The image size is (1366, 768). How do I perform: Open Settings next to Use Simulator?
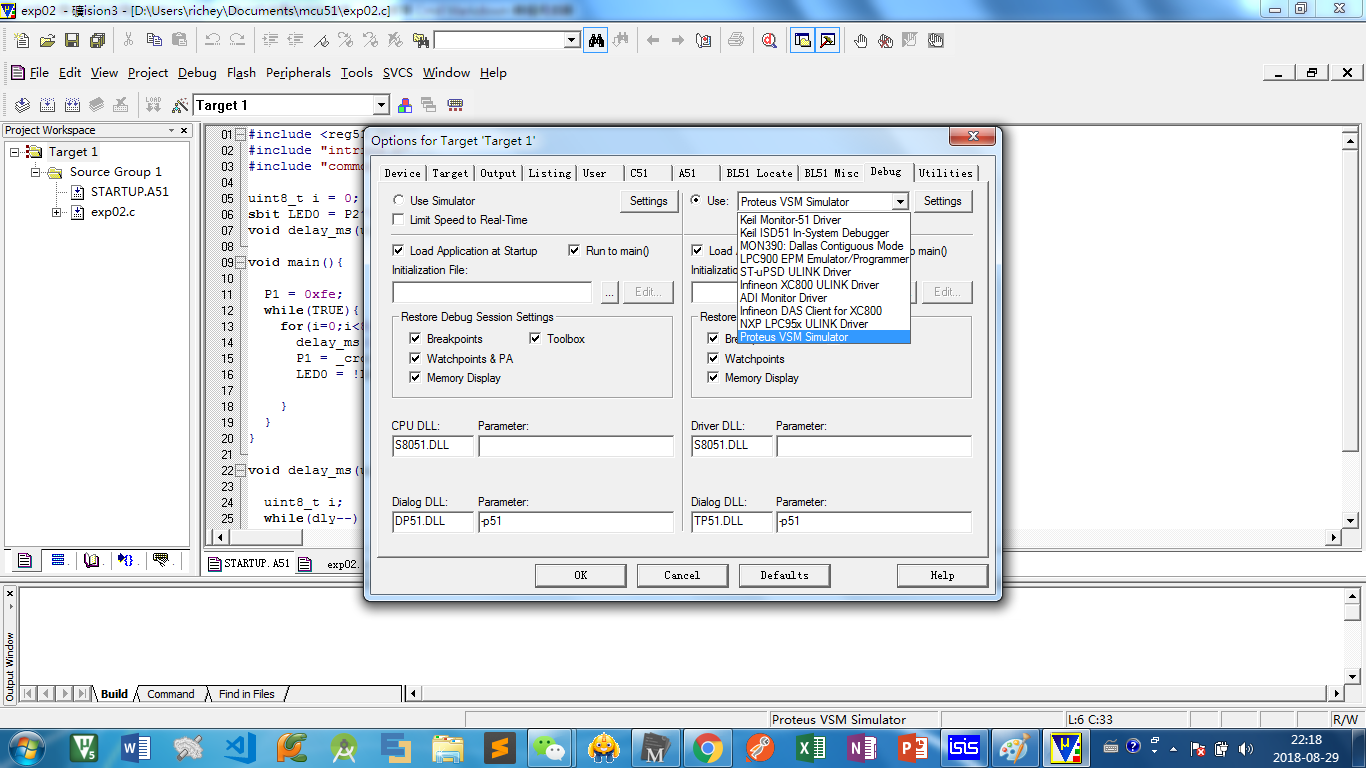pyautogui.click(x=648, y=201)
